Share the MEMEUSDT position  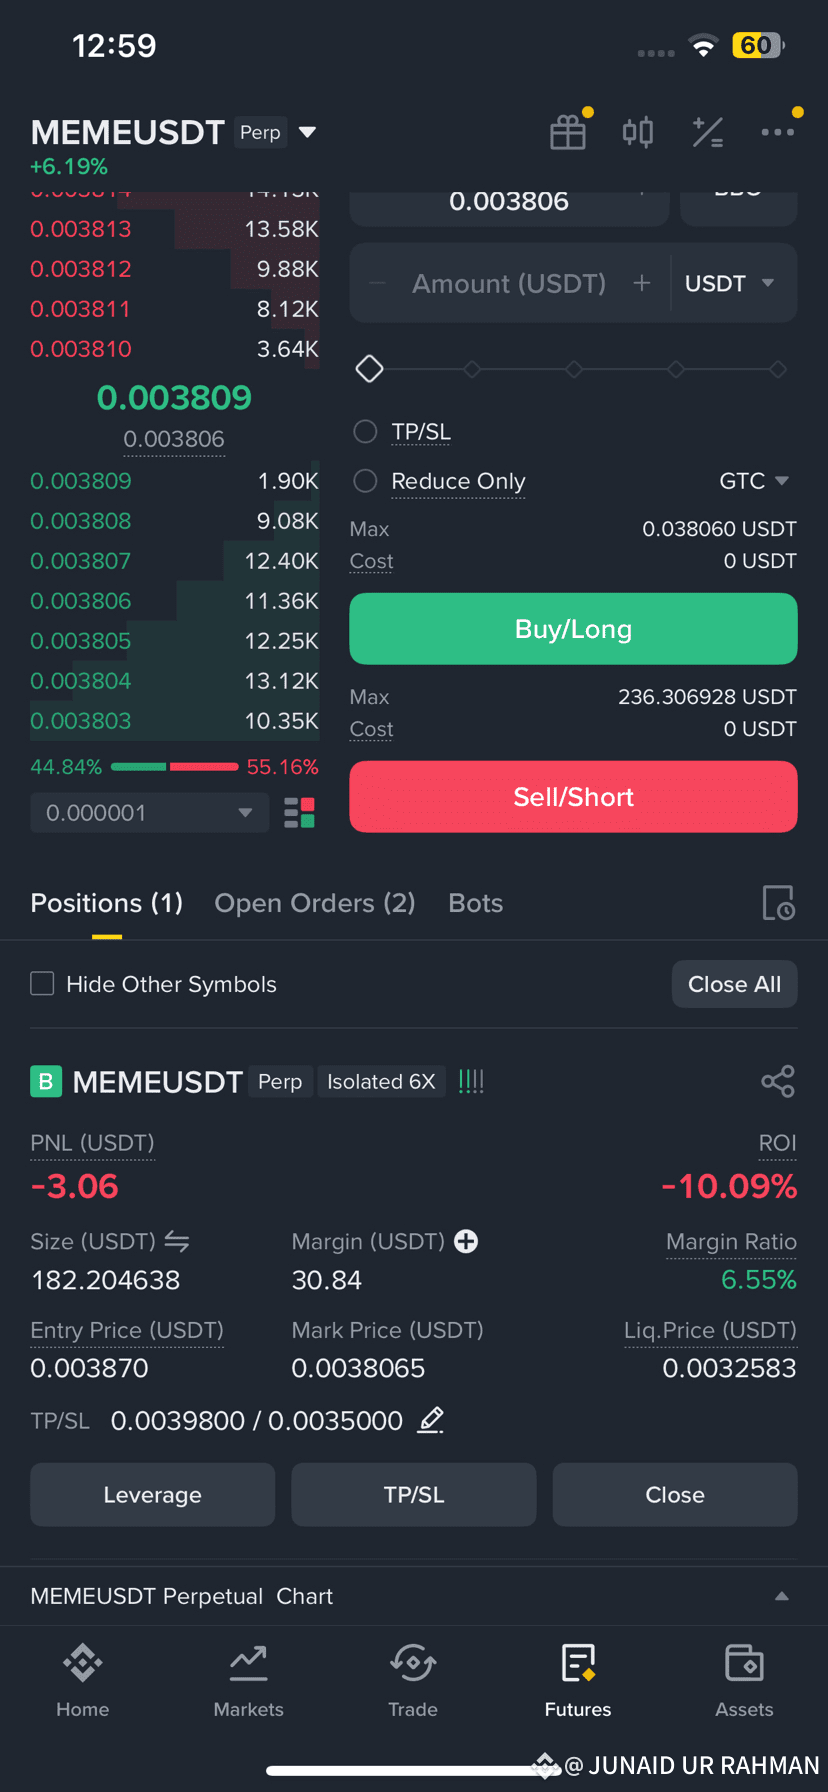[777, 1081]
